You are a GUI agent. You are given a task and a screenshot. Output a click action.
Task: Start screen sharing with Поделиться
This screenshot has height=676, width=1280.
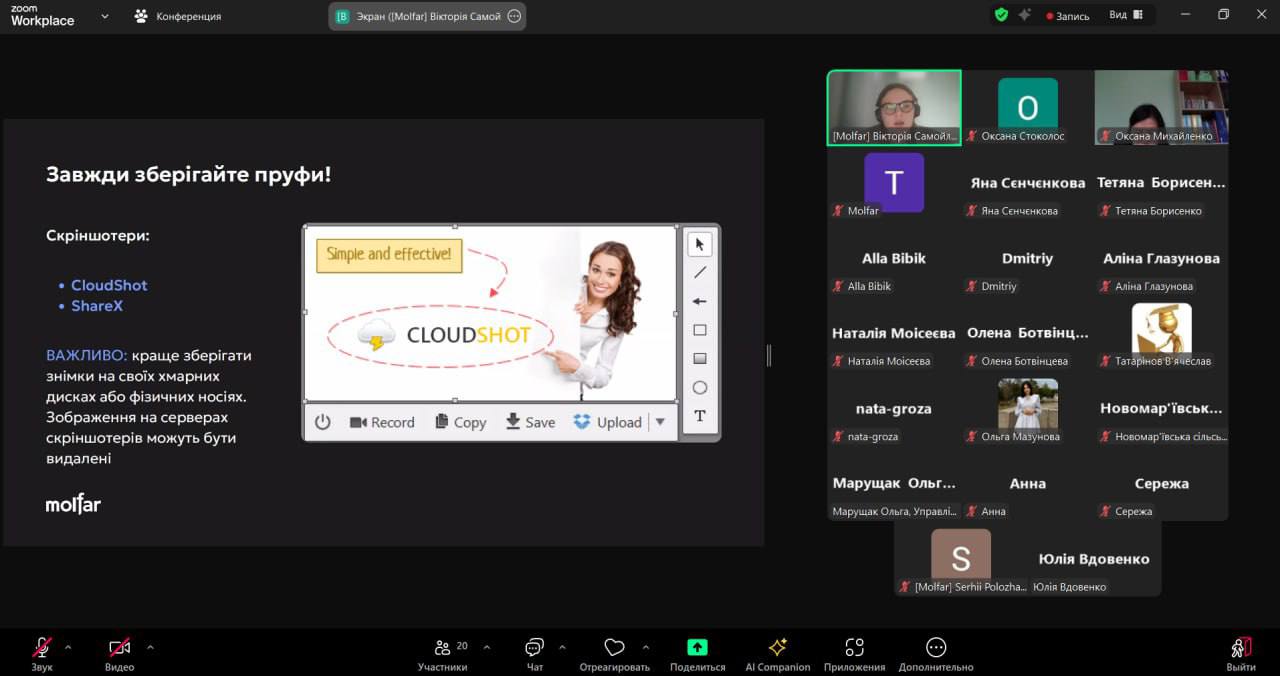pyautogui.click(x=697, y=654)
